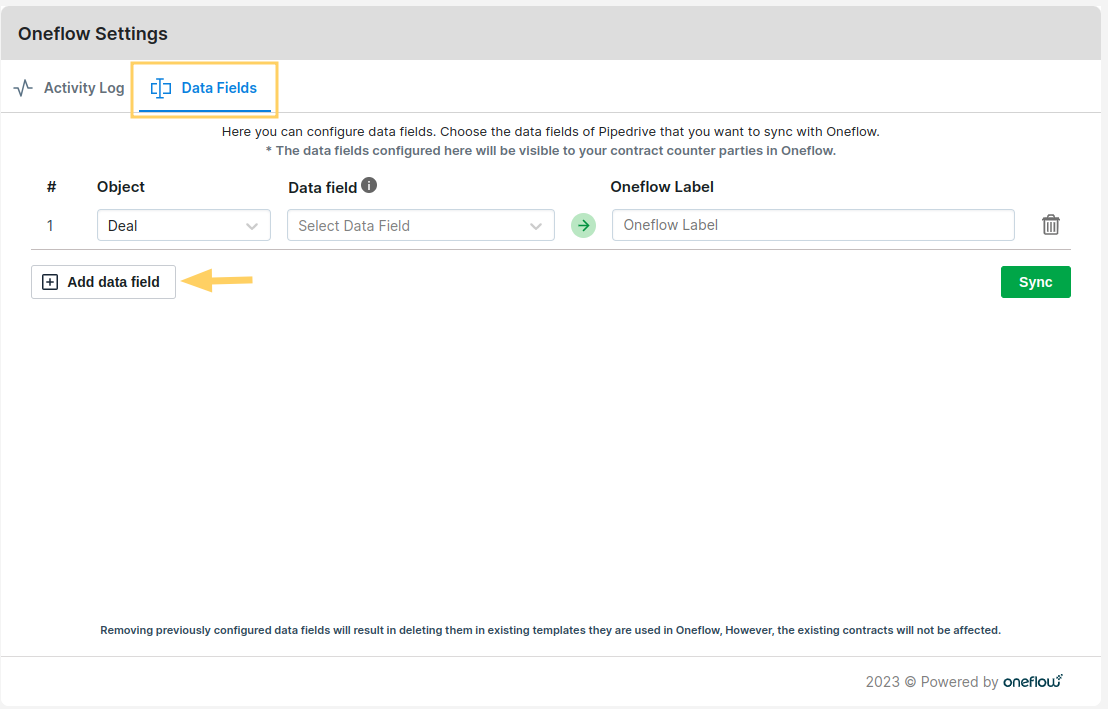Click the Data field column header
The height and width of the screenshot is (709, 1108).
coord(323,187)
